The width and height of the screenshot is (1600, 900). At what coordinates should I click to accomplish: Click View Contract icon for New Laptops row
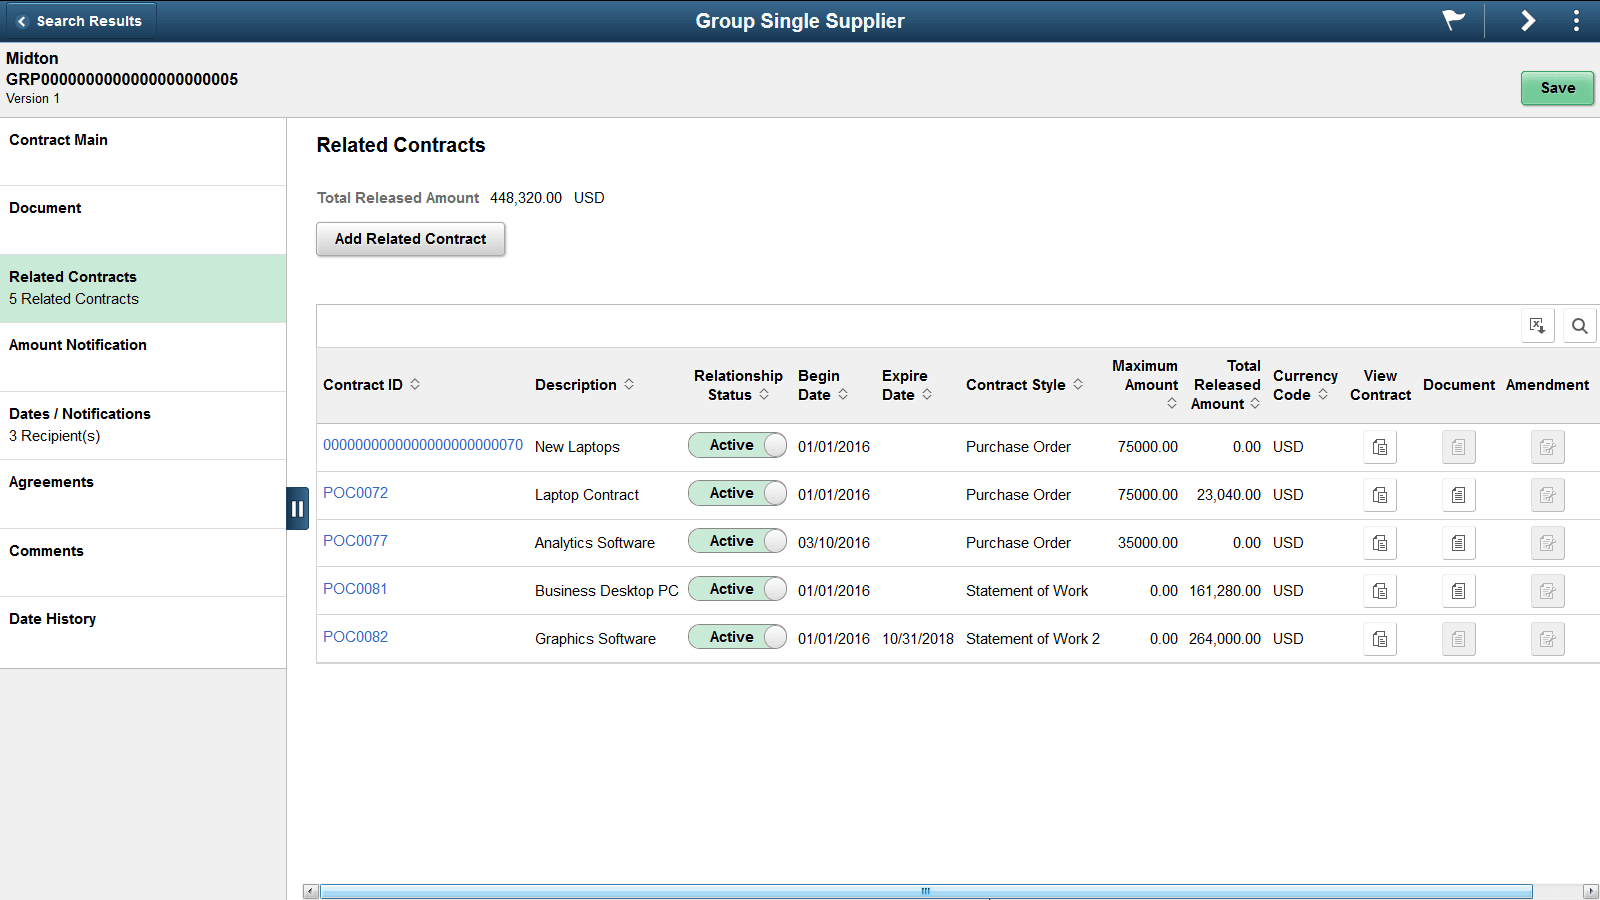[x=1380, y=447]
